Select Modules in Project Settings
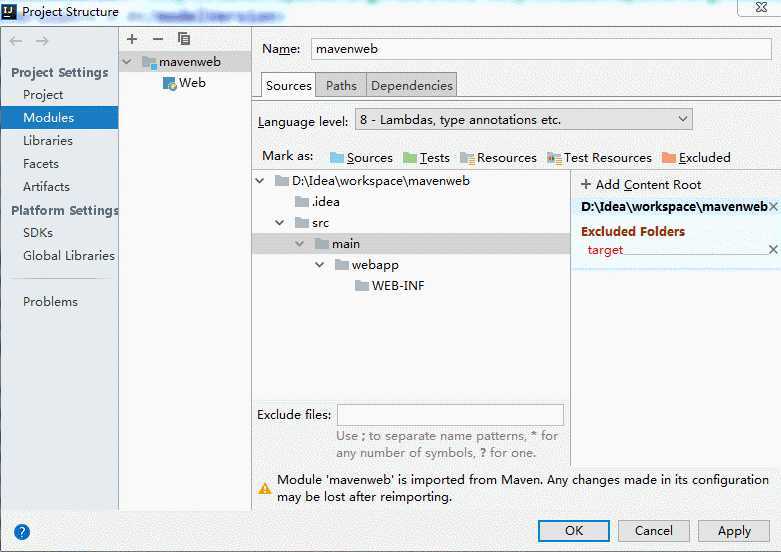 click(59, 118)
